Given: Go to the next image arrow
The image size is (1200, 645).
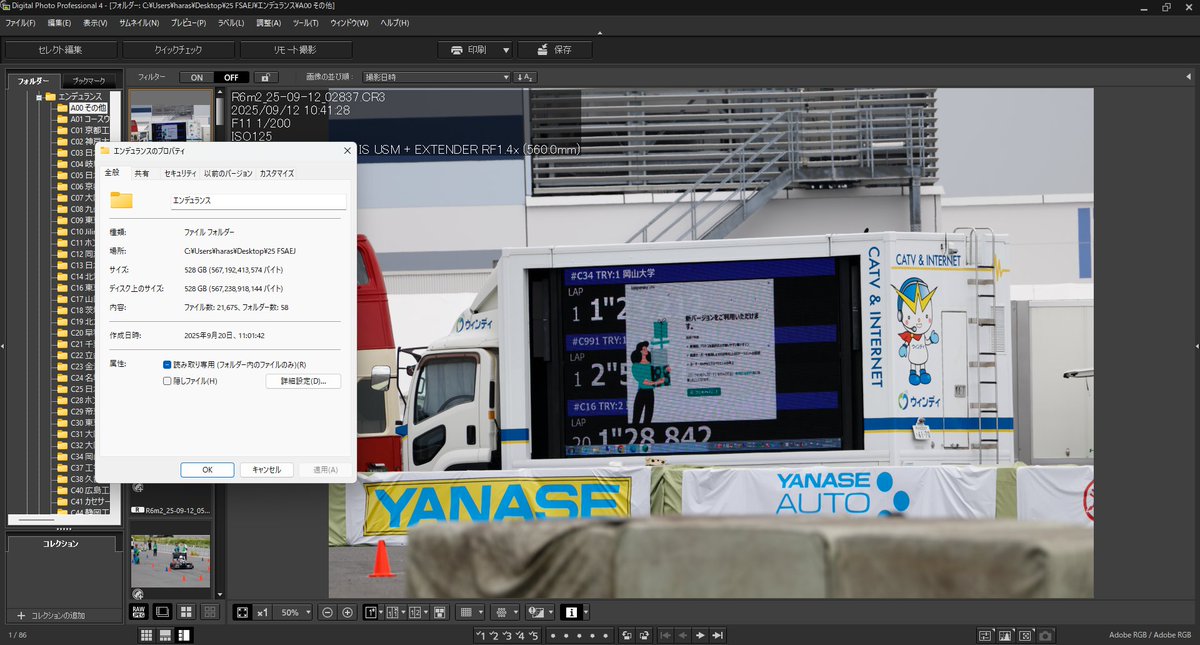Looking at the screenshot, I should click(x=700, y=635).
